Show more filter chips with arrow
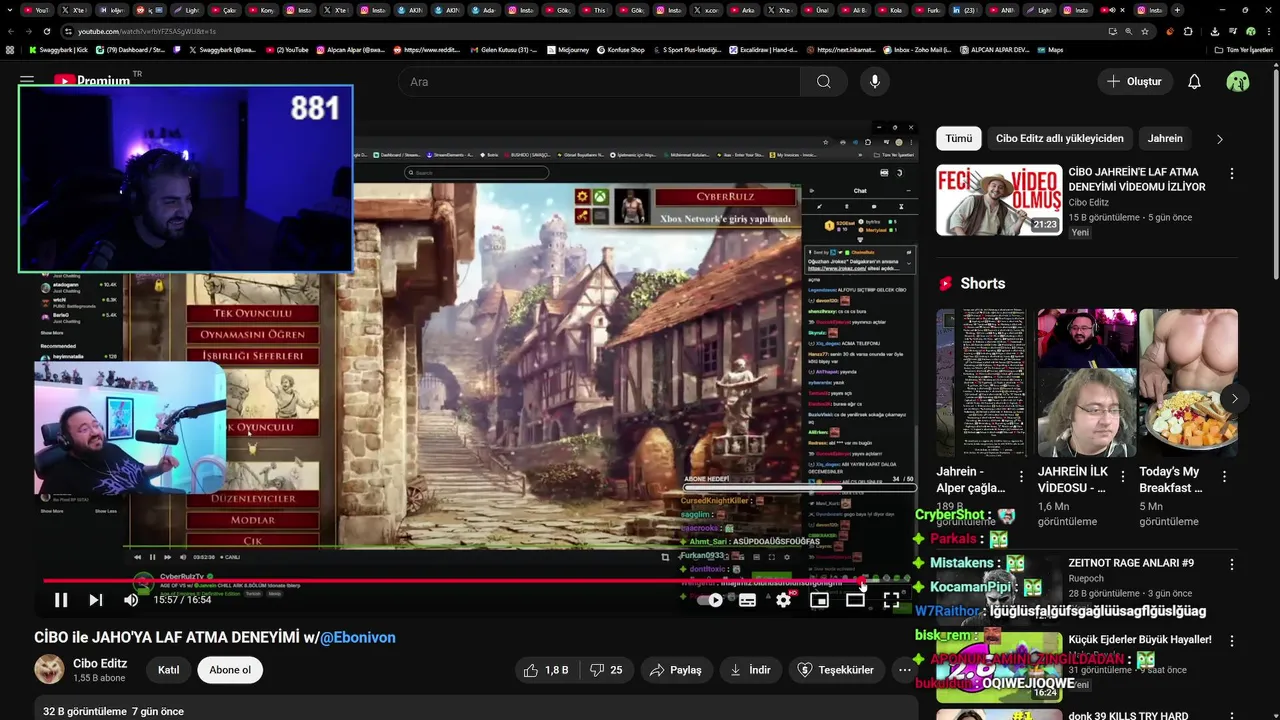The image size is (1280, 720). point(1219,139)
